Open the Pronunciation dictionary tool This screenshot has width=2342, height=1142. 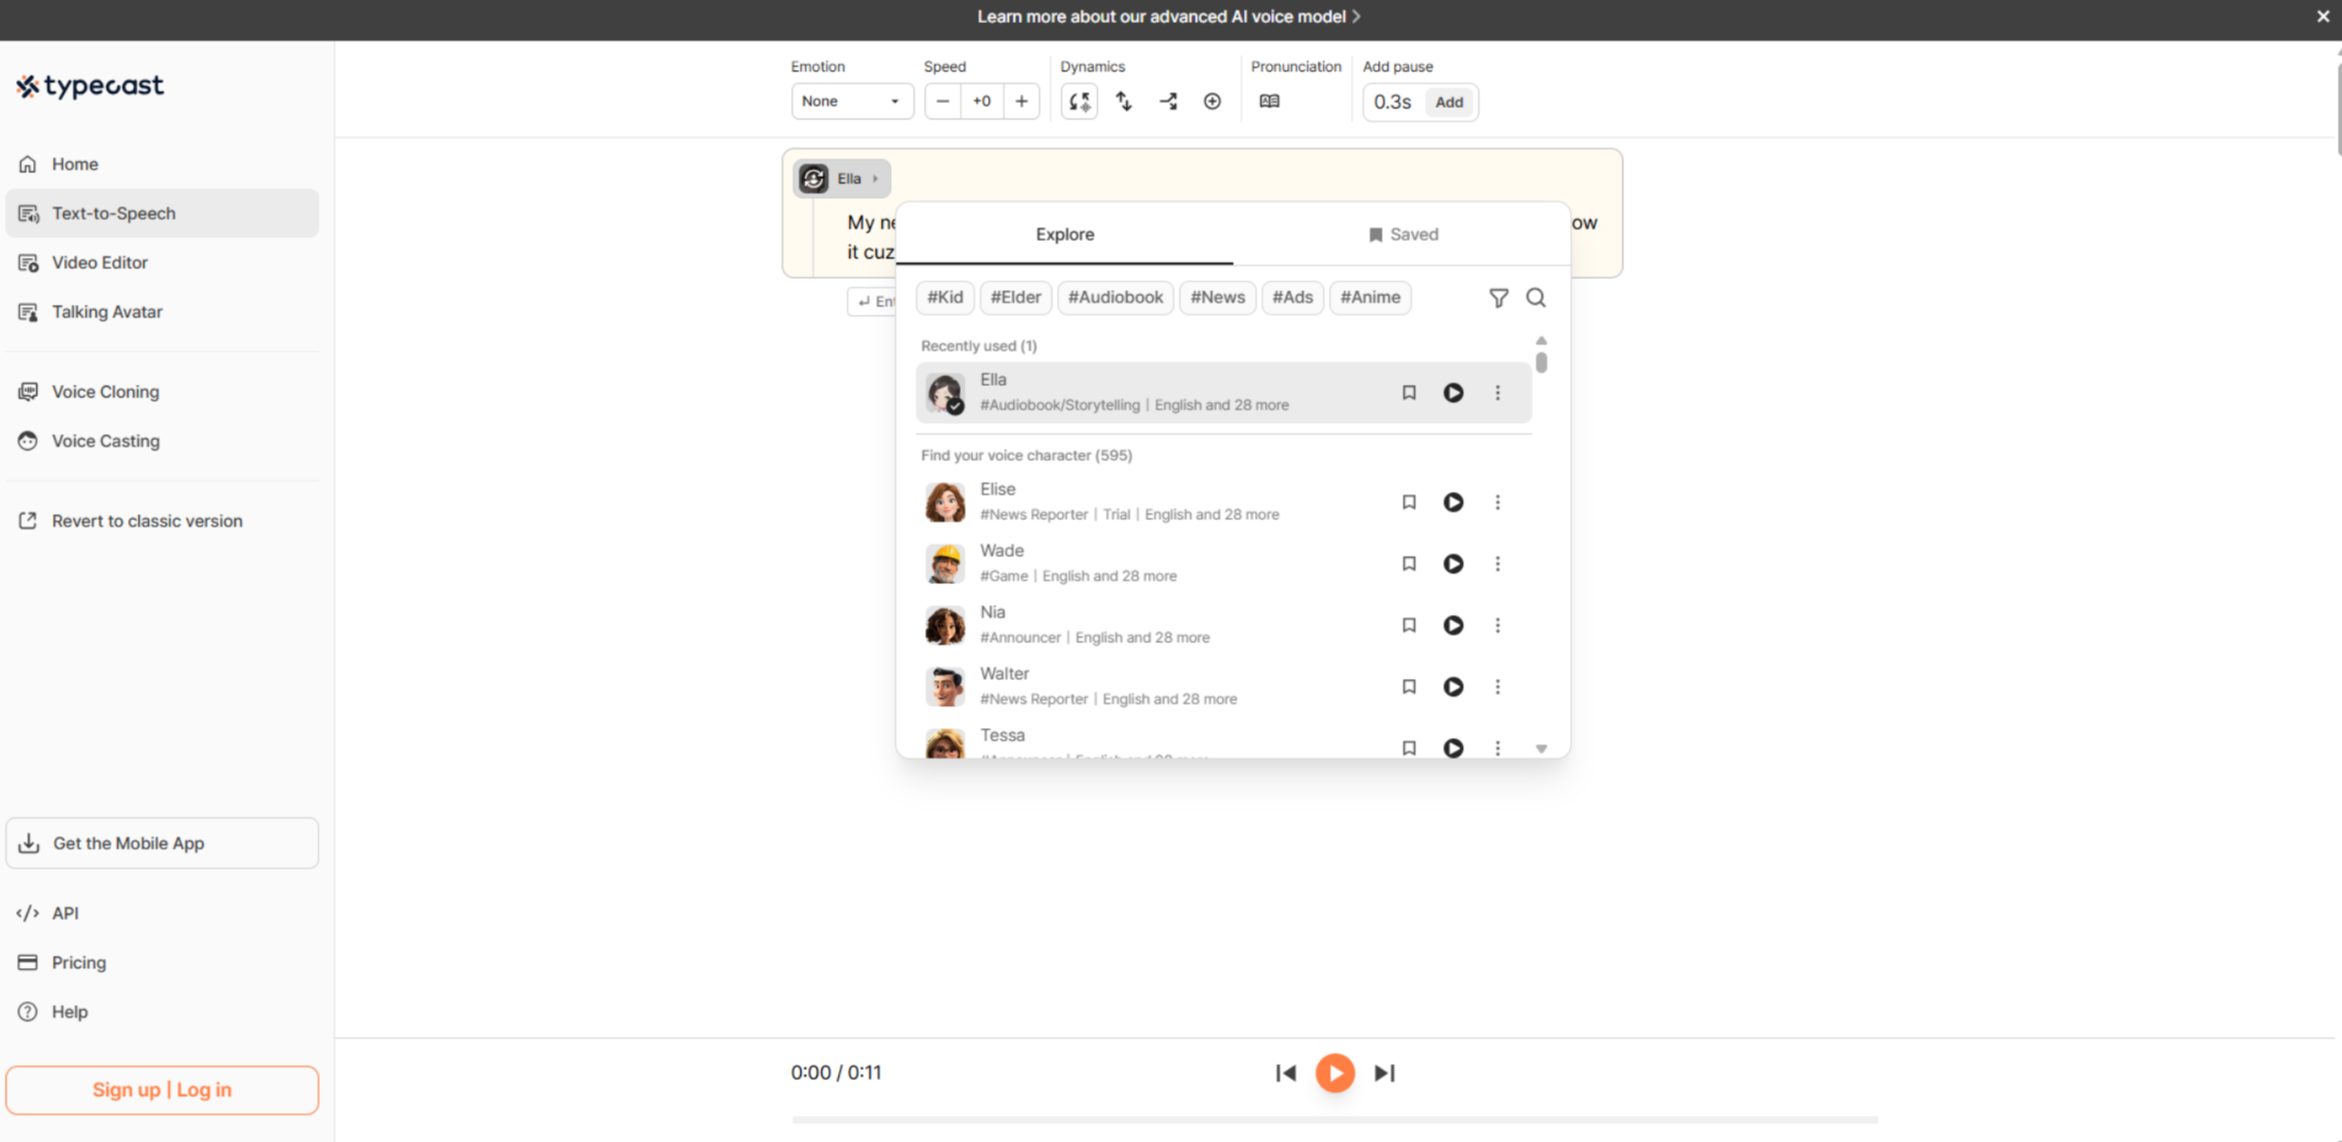1268,101
